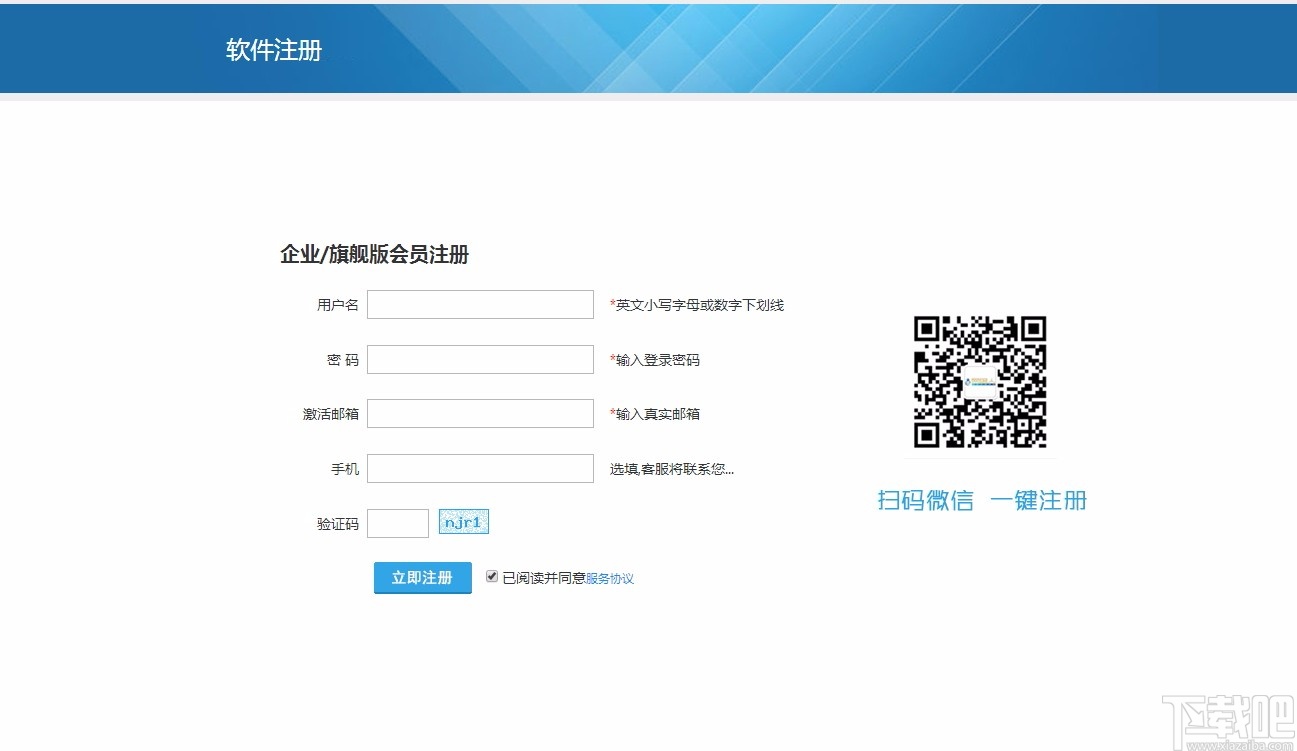
Task: Click the 企业/旗舰版会员注册 heading
Action: (375, 255)
